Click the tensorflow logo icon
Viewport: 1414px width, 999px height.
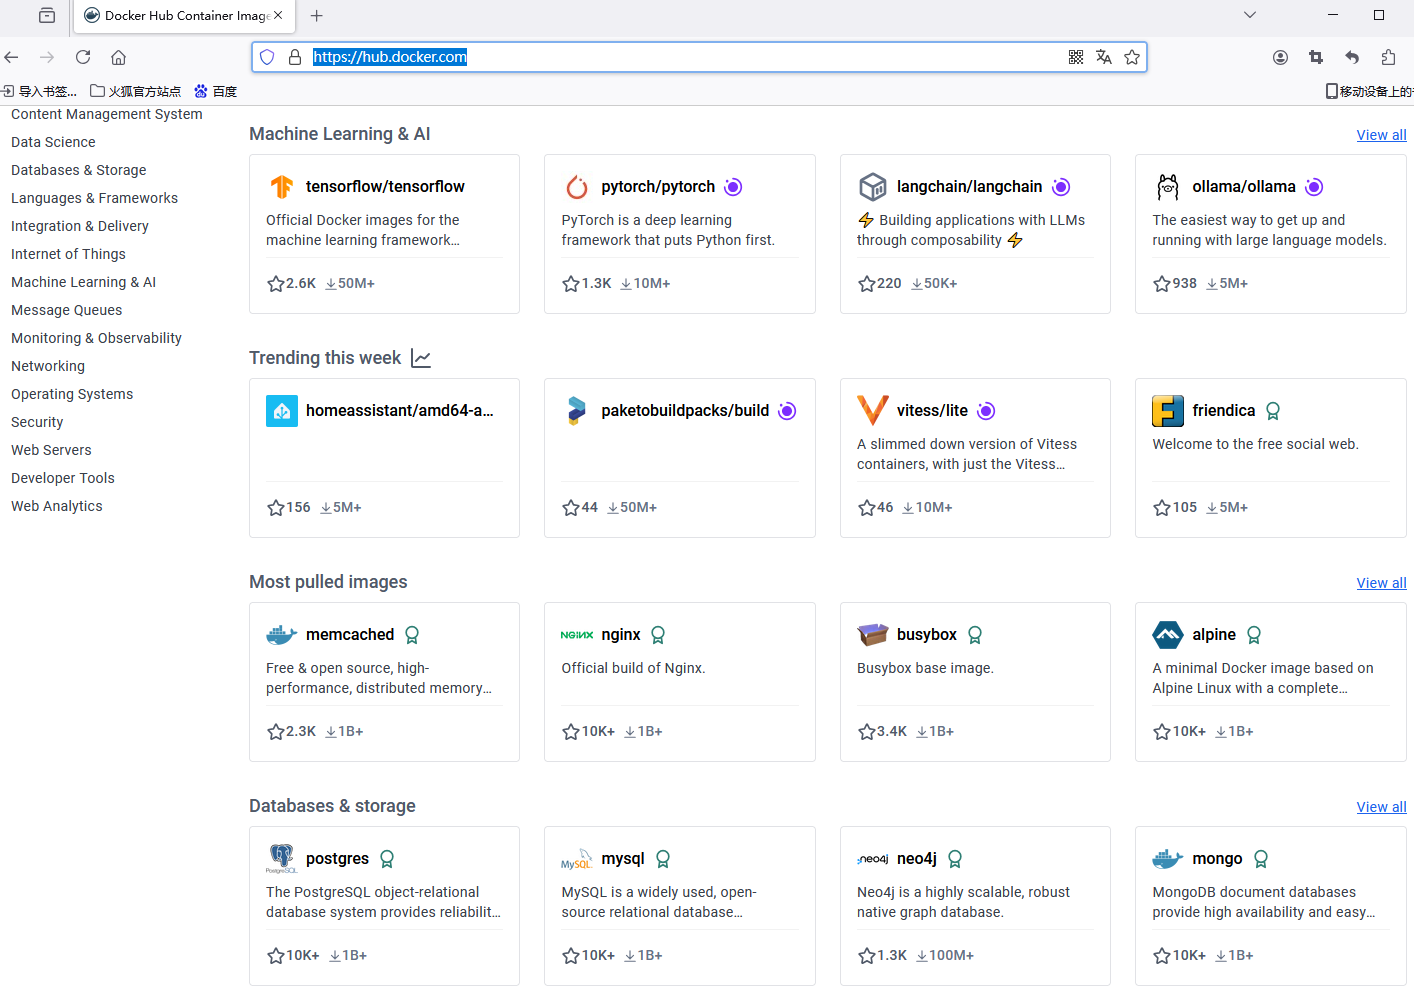pyautogui.click(x=281, y=187)
